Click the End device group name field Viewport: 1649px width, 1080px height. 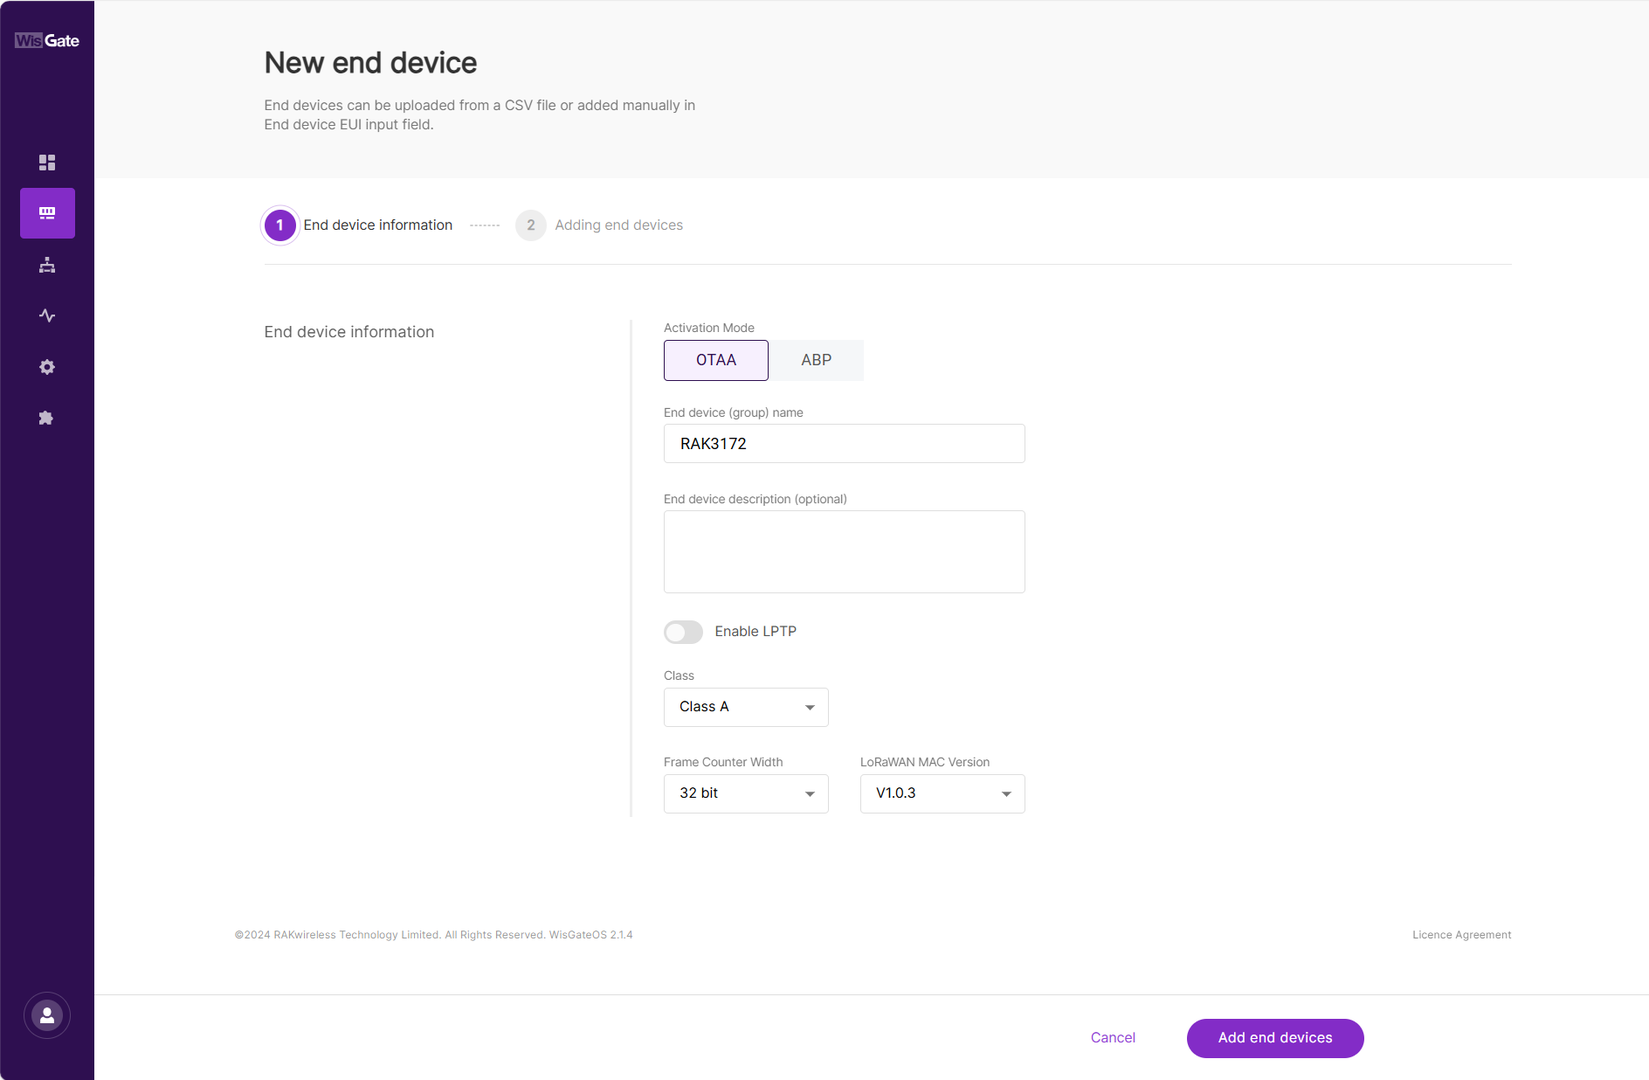[x=844, y=444]
